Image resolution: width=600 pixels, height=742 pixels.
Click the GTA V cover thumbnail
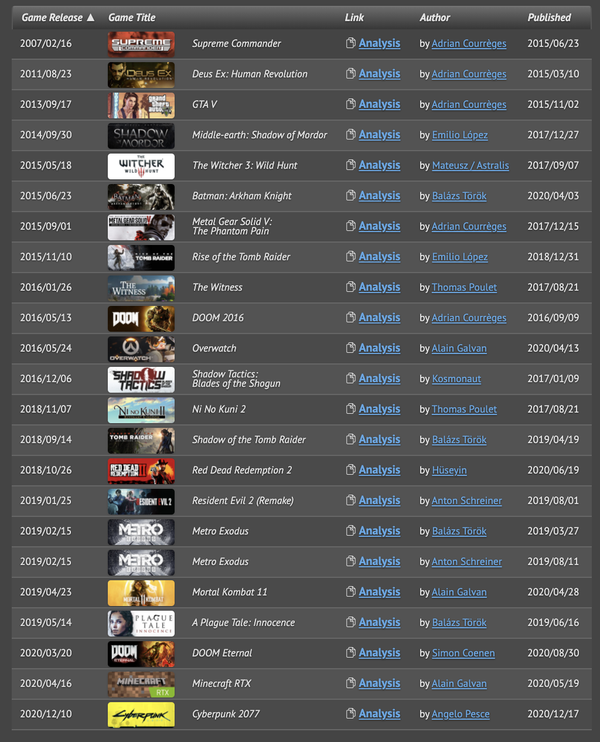pyautogui.click(x=141, y=105)
